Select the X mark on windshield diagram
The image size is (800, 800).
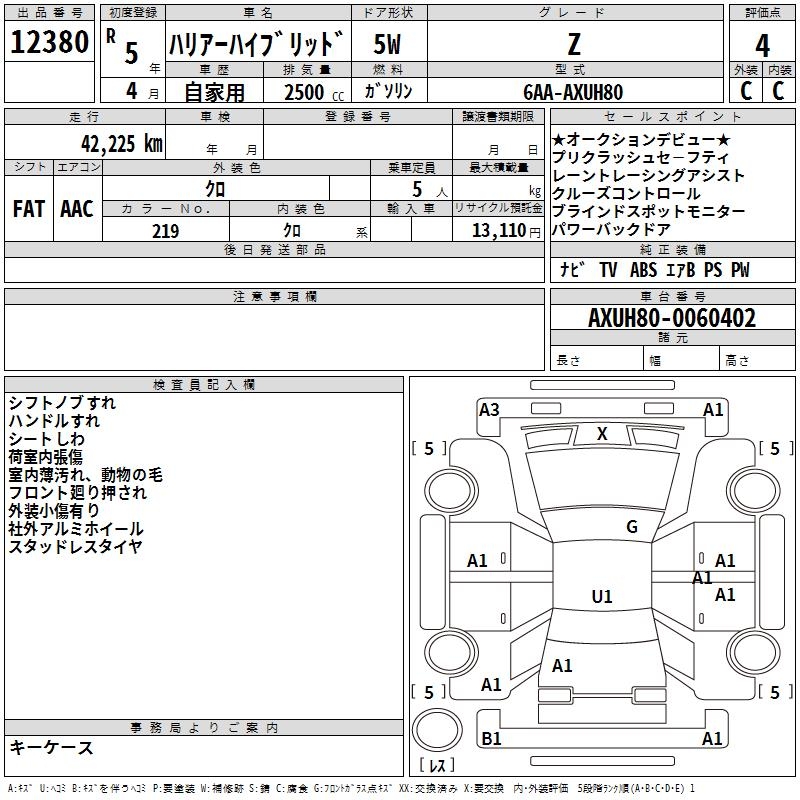click(602, 434)
